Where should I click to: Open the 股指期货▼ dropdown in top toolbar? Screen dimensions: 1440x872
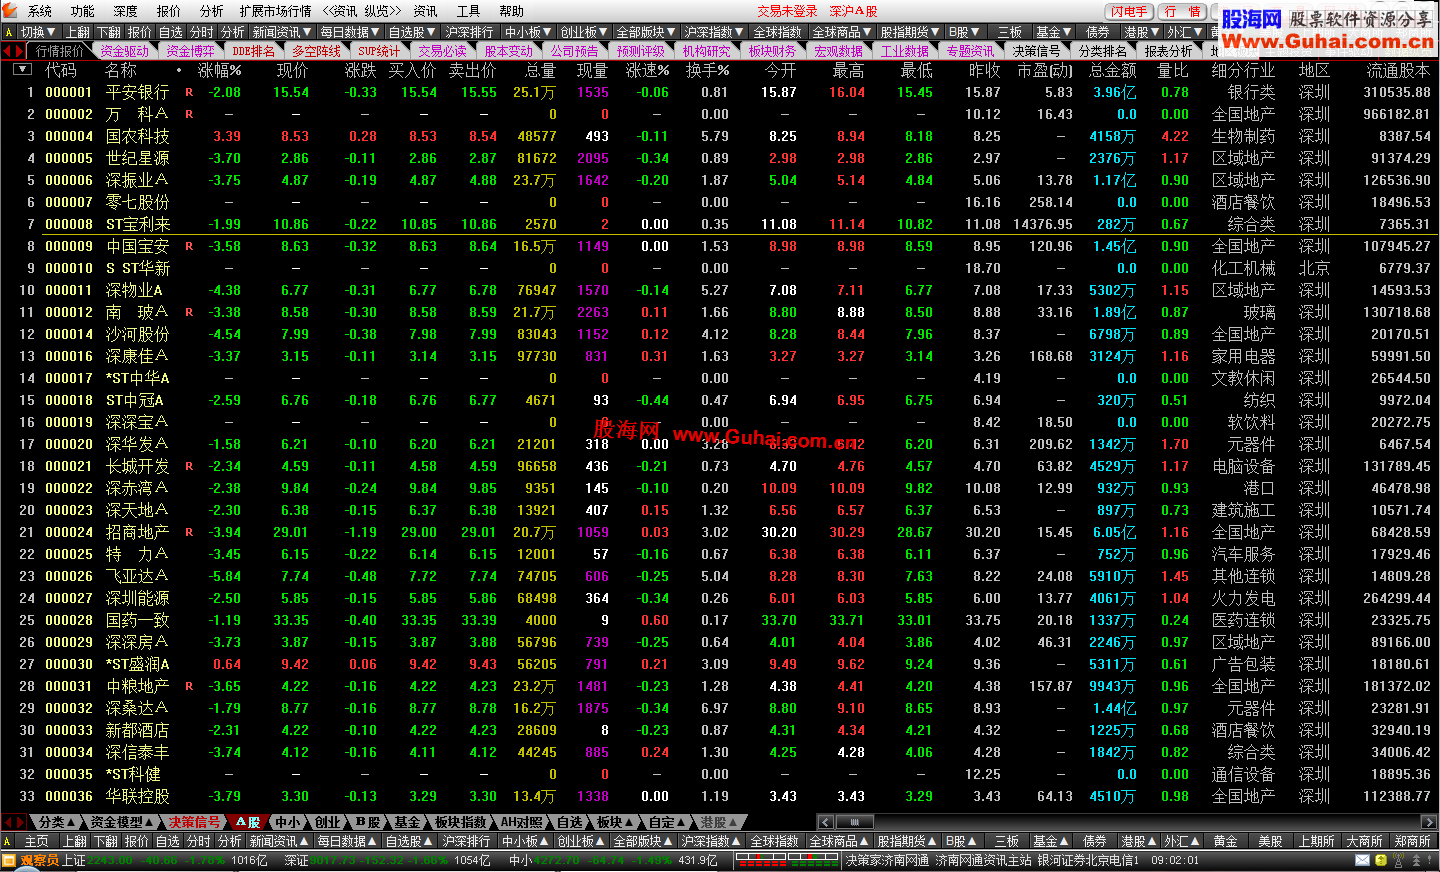pos(909,32)
